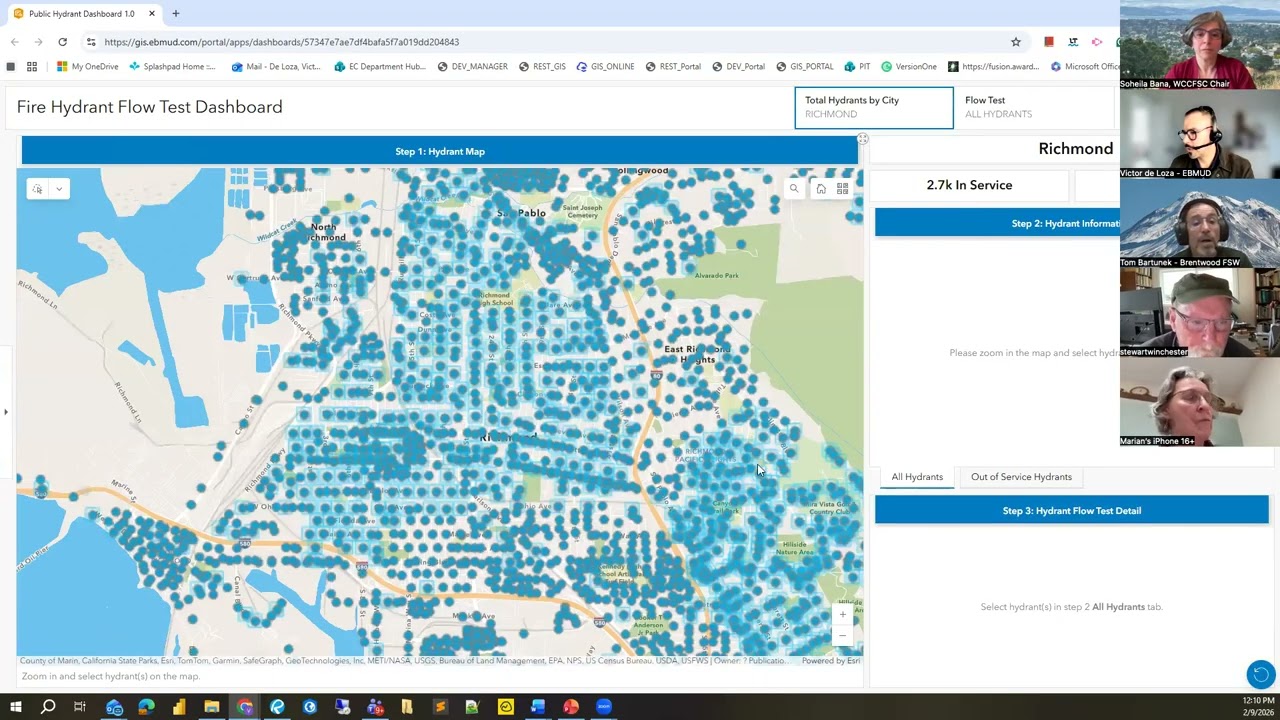The height and width of the screenshot is (720, 1280).
Task: Reload the page
Action: pyautogui.click(x=62, y=42)
